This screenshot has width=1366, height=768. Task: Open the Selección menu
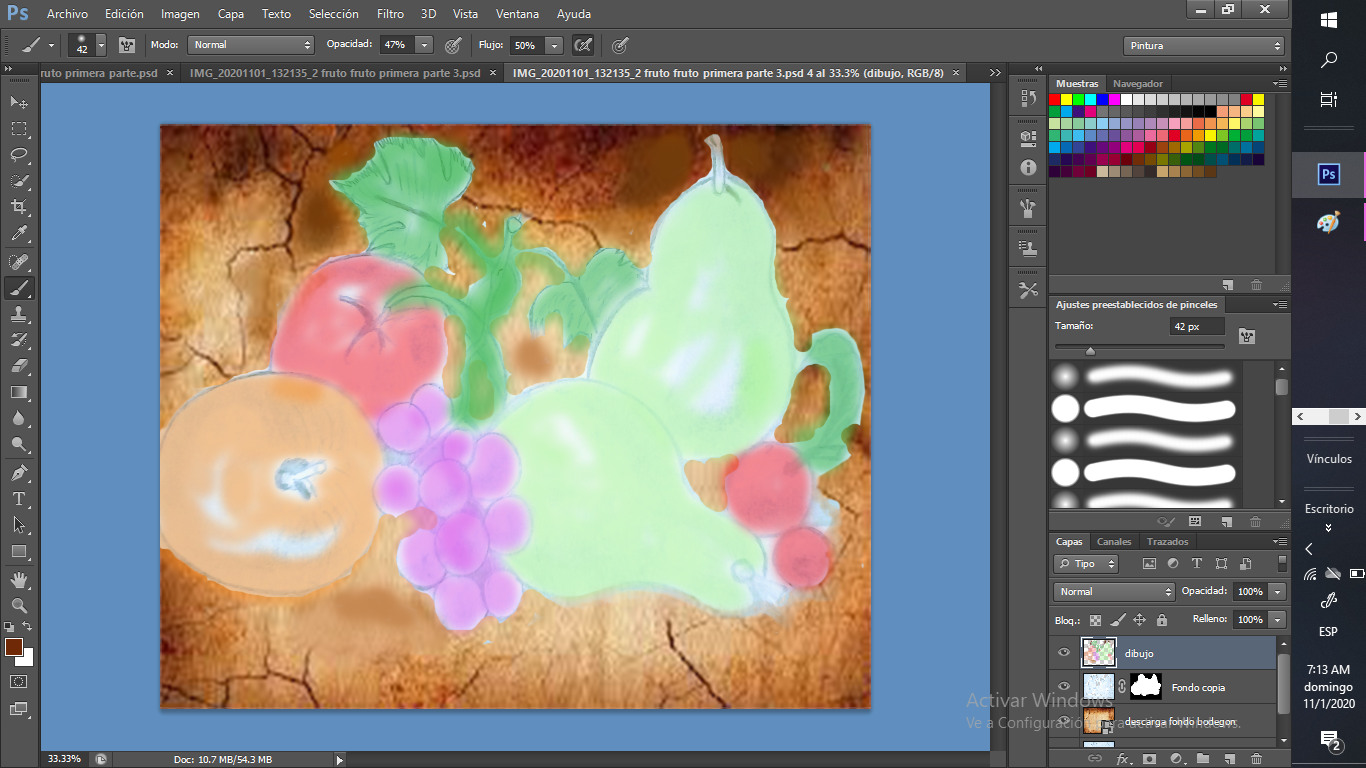coord(334,14)
